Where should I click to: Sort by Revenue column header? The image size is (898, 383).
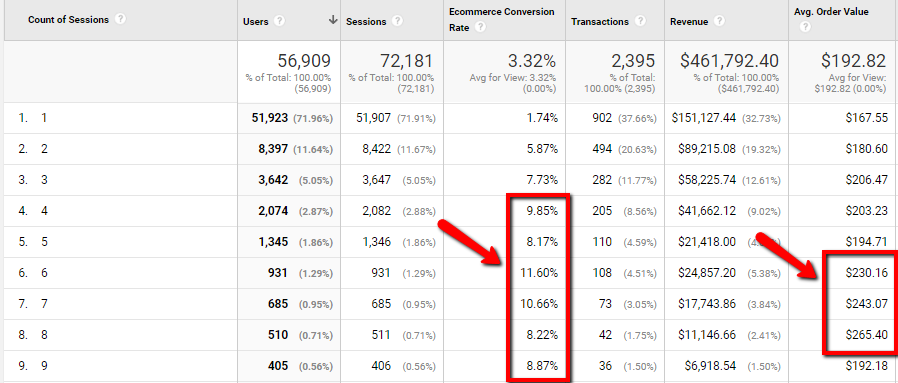pyautogui.click(x=689, y=22)
